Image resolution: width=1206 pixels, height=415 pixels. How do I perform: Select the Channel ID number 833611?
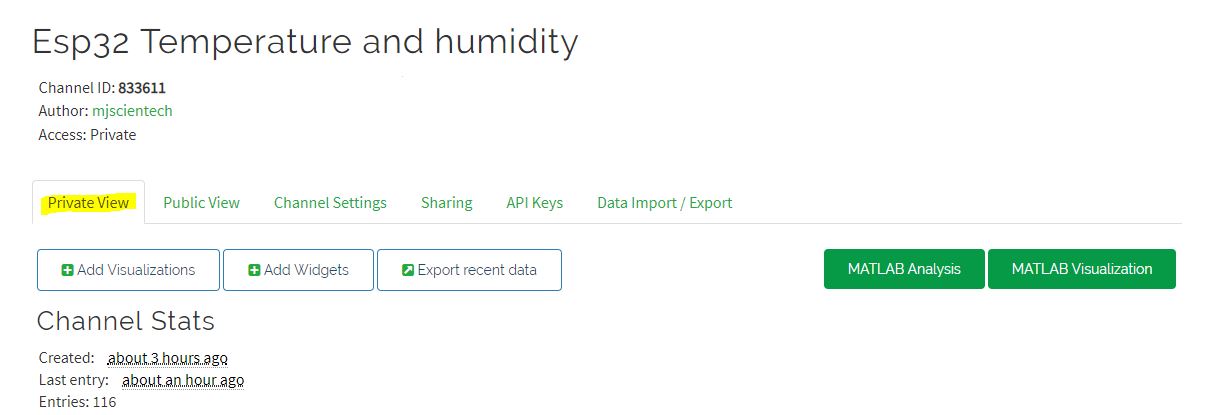(142, 87)
